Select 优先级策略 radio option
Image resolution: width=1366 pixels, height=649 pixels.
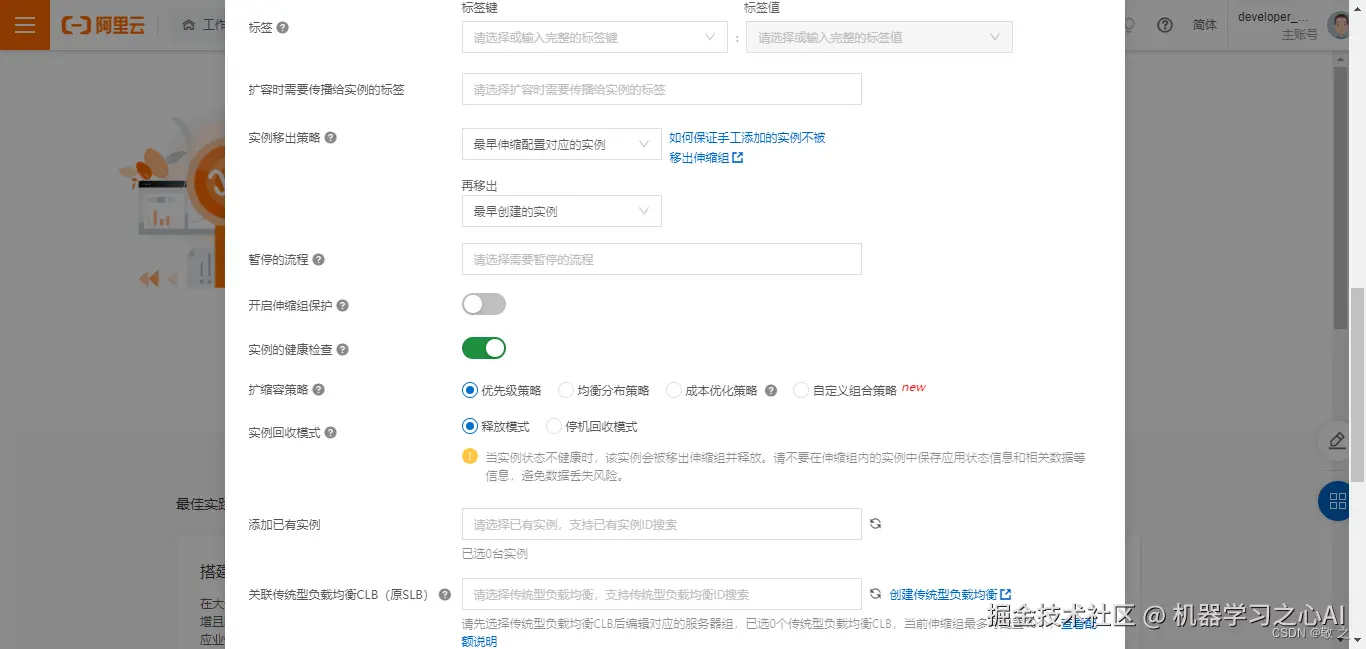pyautogui.click(x=470, y=390)
